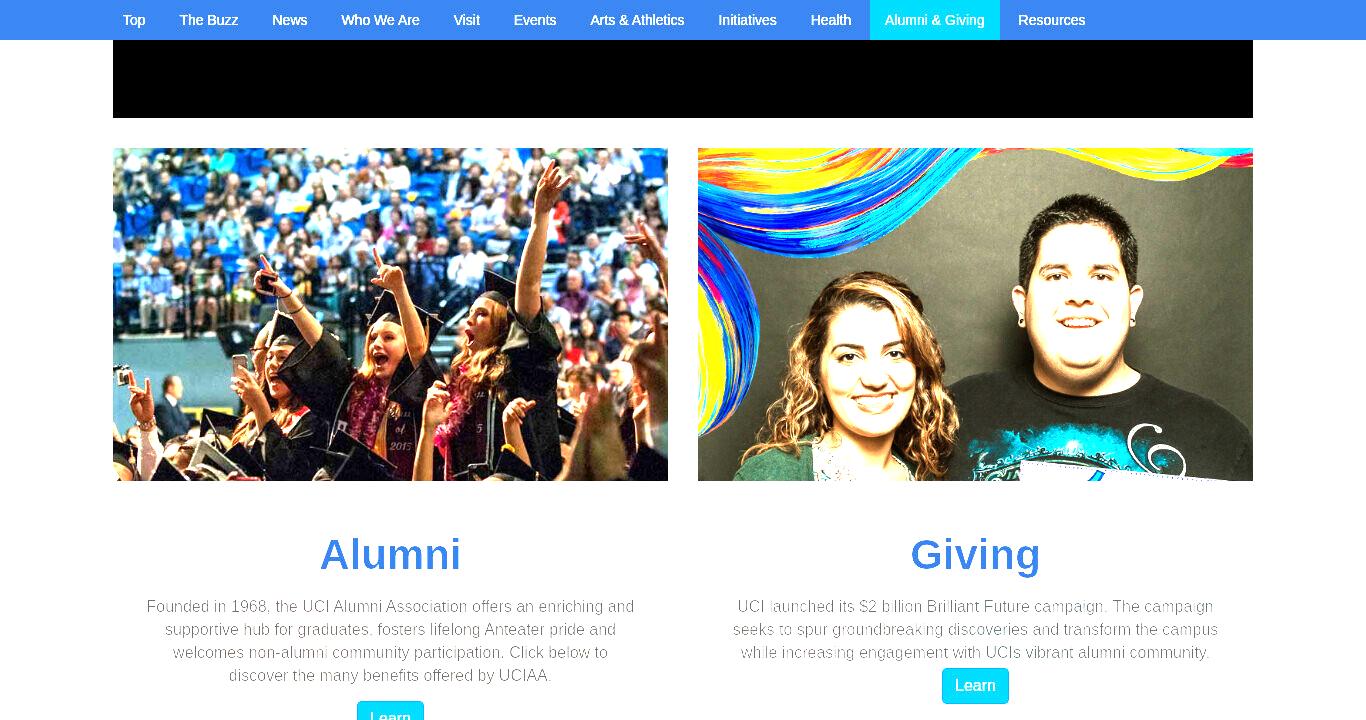
Task: Select the highlighted Alumni & Giving tab
Action: (x=935, y=20)
